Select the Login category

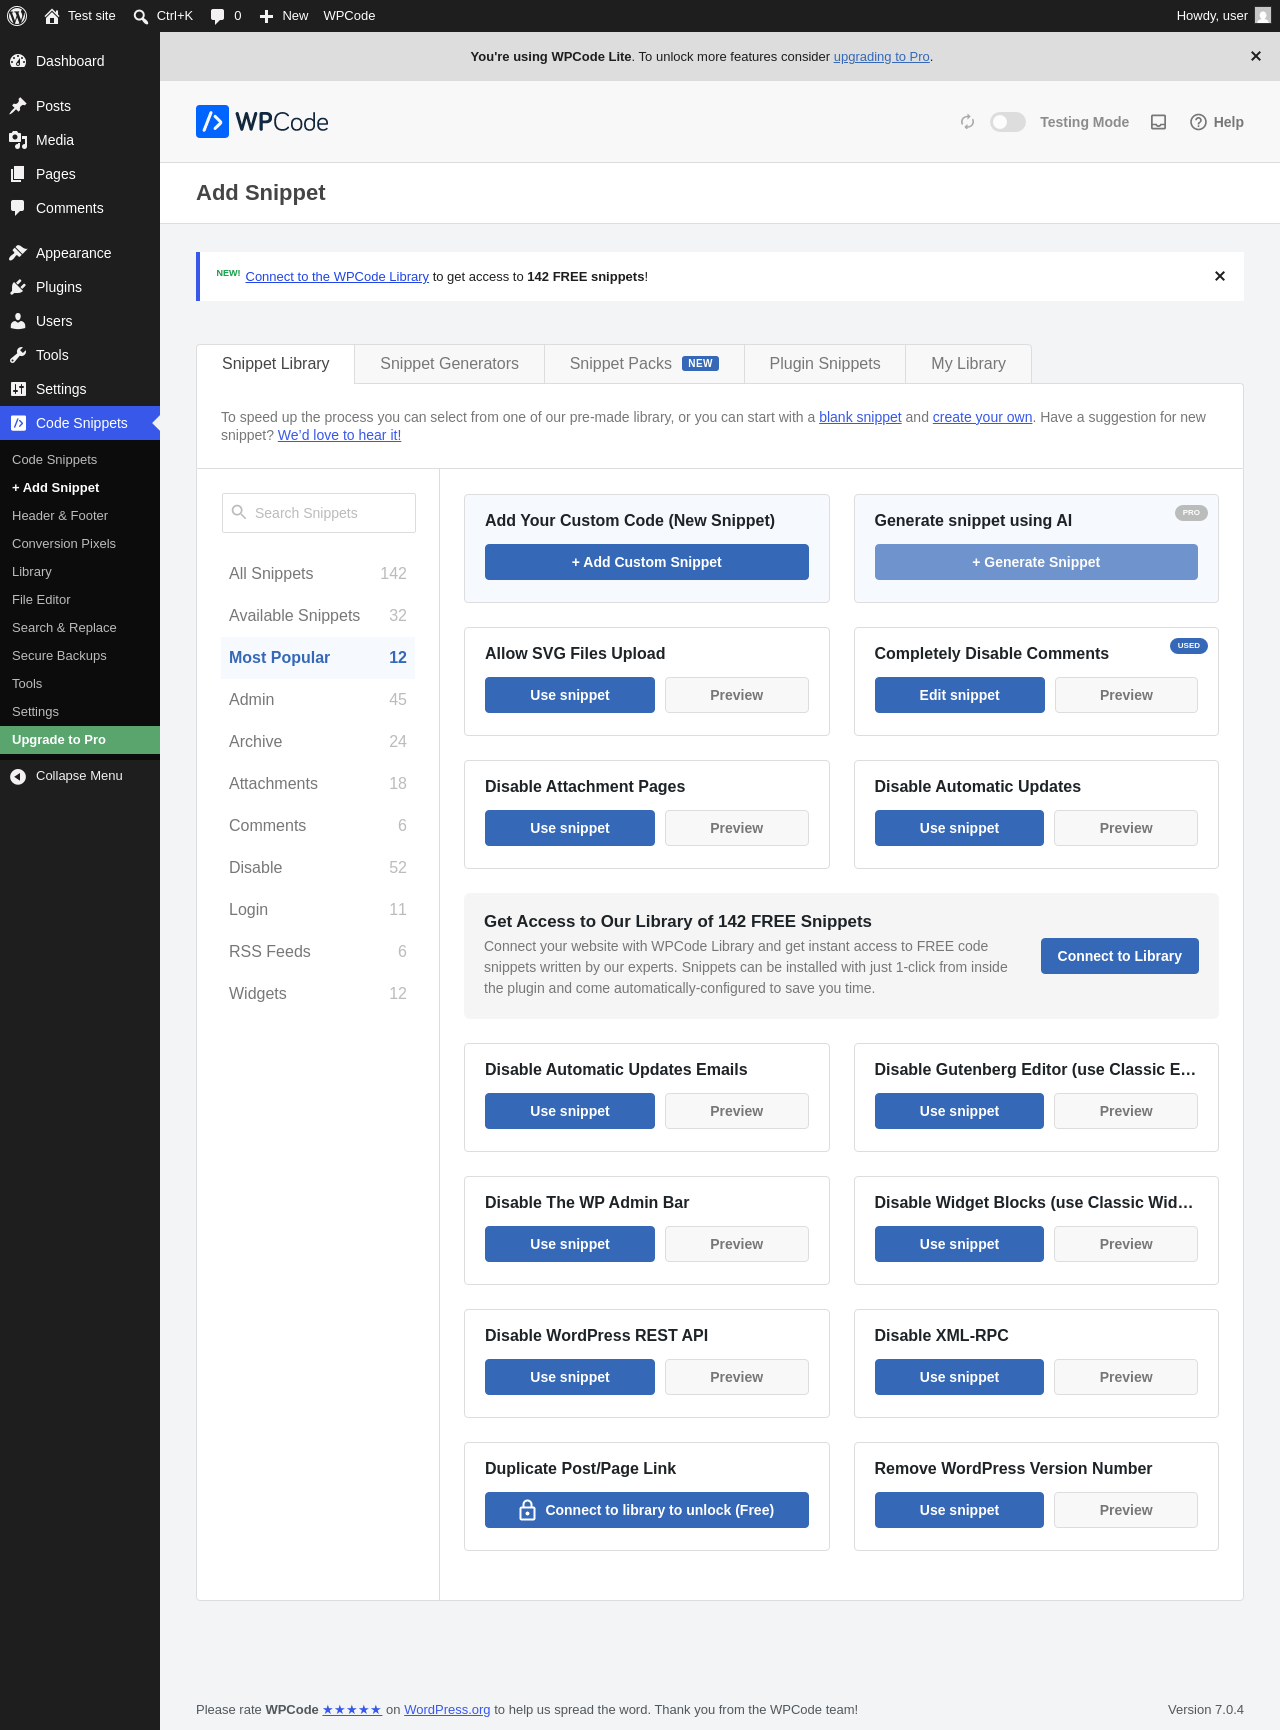tap(318, 910)
